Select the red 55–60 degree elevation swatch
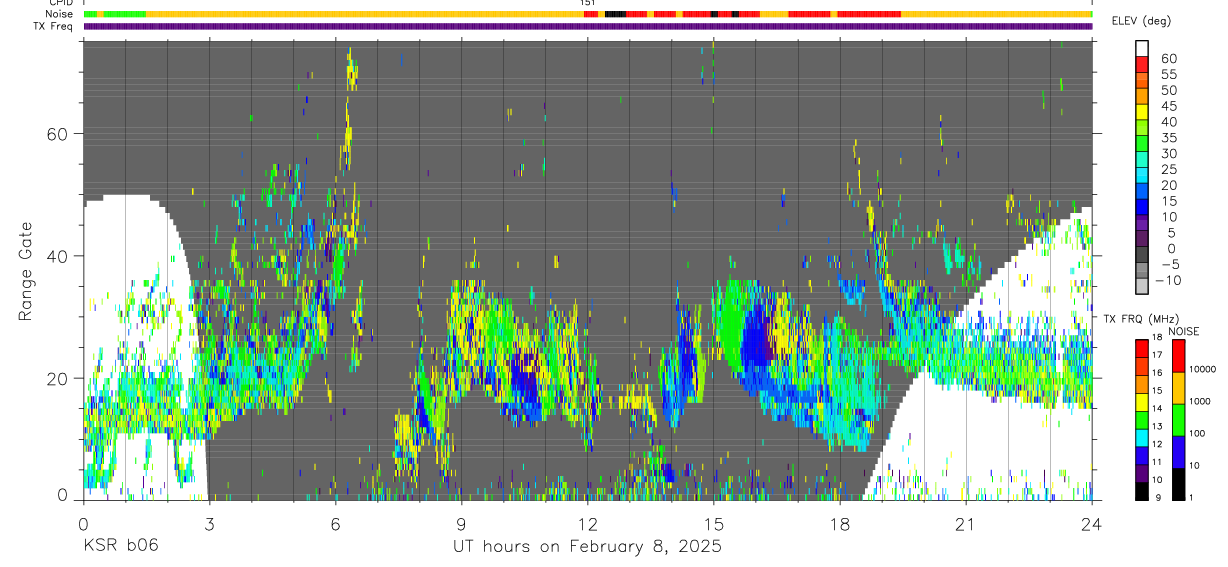The height and width of the screenshot is (567, 1228). (1142, 64)
